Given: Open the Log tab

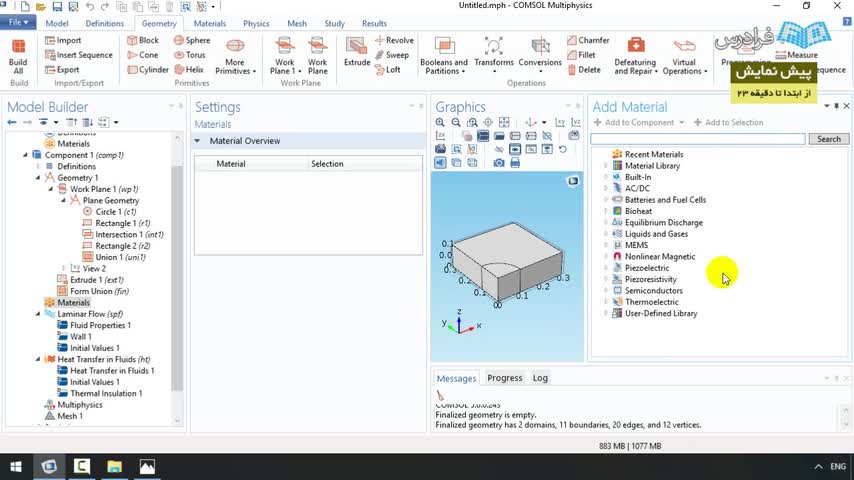Looking at the screenshot, I should (x=540, y=378).
